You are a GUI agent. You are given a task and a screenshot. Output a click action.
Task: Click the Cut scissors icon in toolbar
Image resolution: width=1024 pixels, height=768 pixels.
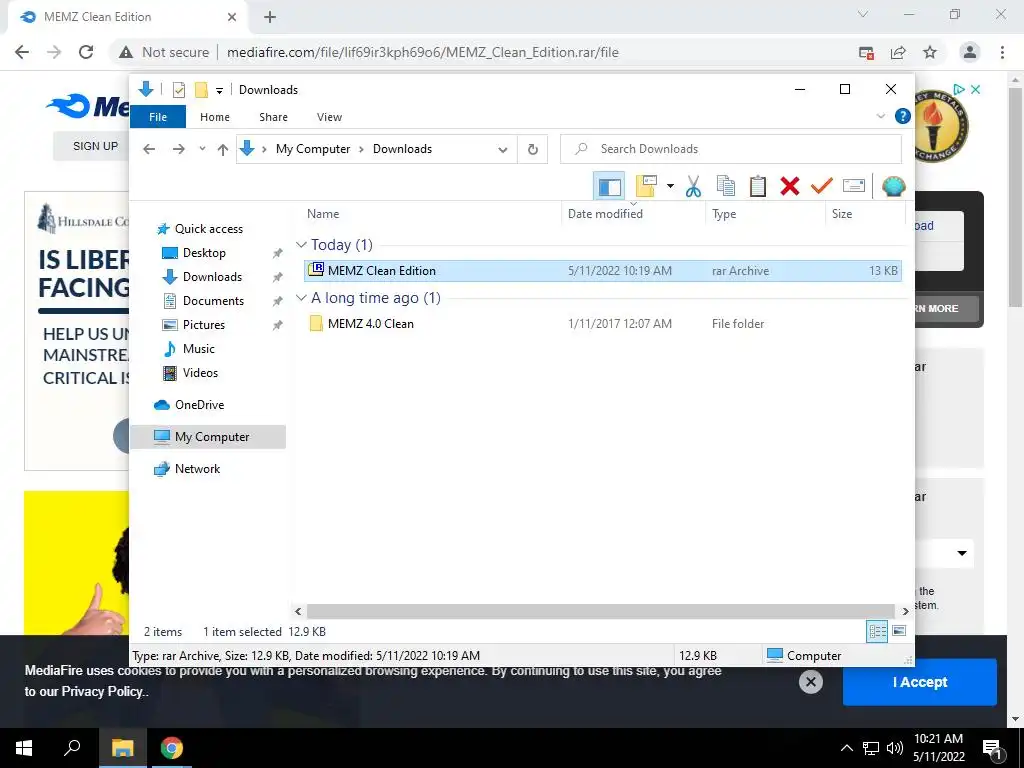[693, 187]
